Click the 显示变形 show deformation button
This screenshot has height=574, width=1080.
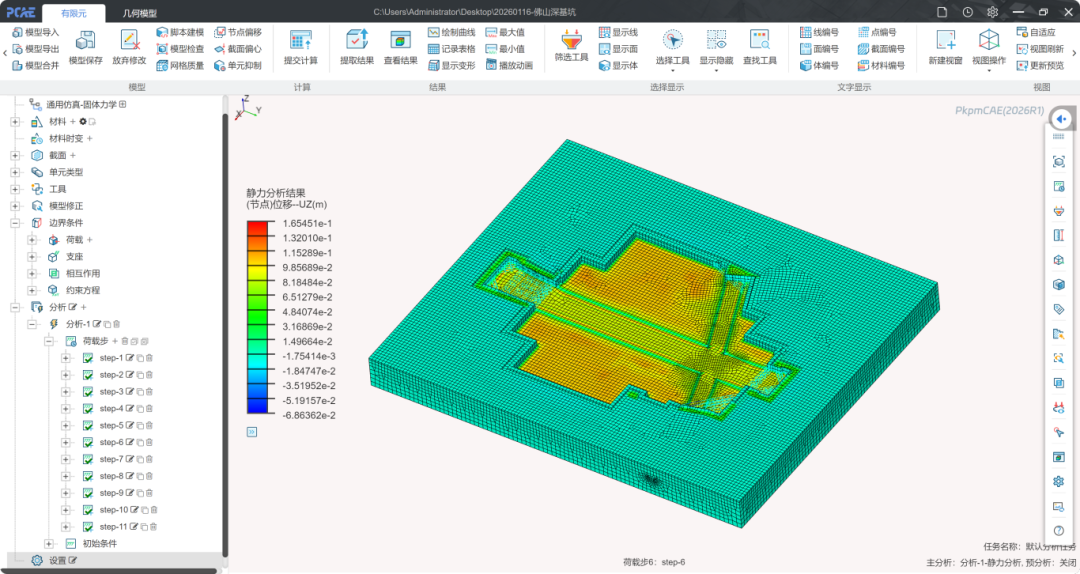(x=451, y=65)
